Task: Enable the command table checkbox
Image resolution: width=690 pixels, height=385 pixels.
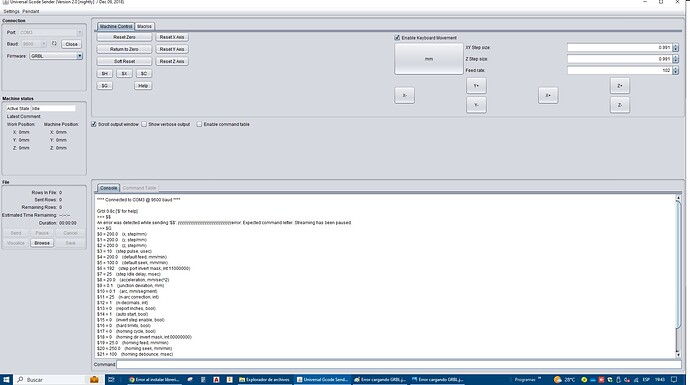Action: point(199,125)
